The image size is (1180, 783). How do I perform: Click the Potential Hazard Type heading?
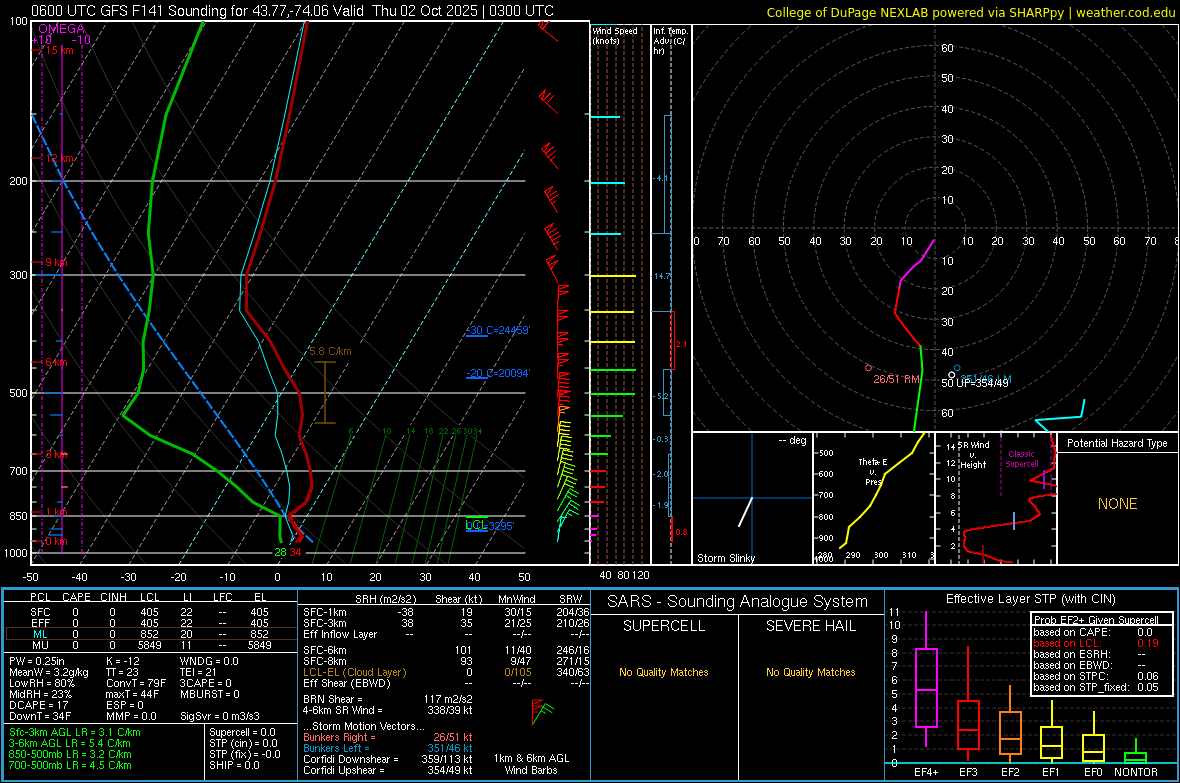tap(1117, 443)
